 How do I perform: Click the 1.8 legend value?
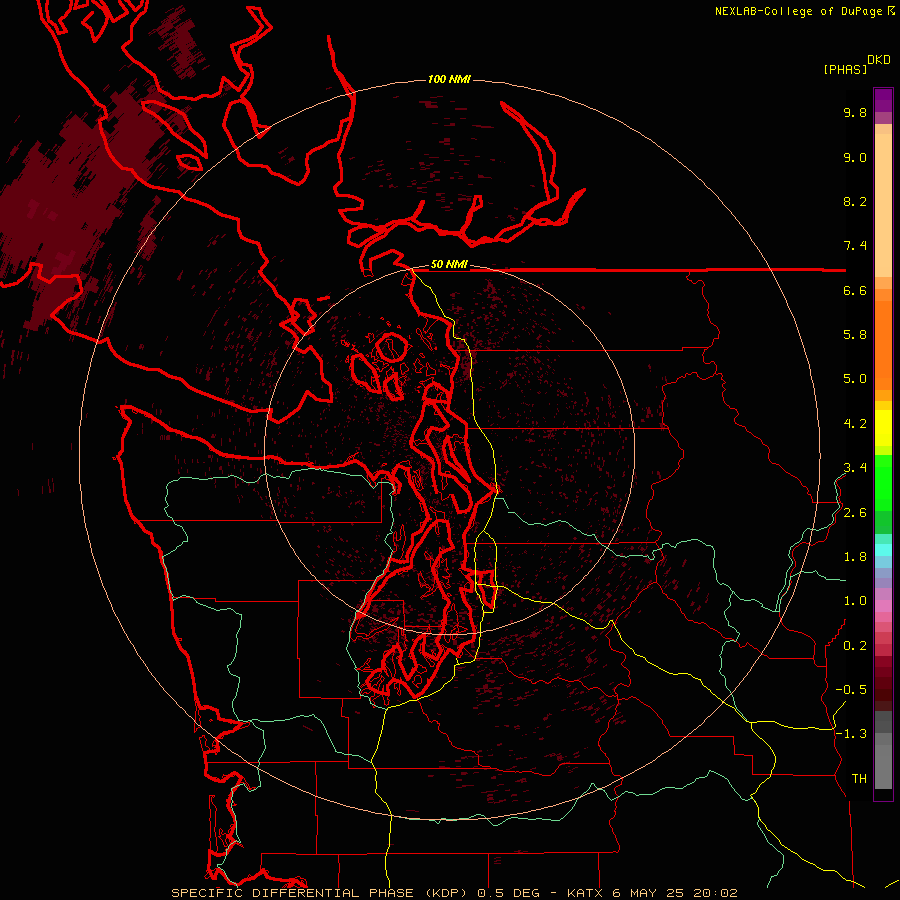[855, 557]
